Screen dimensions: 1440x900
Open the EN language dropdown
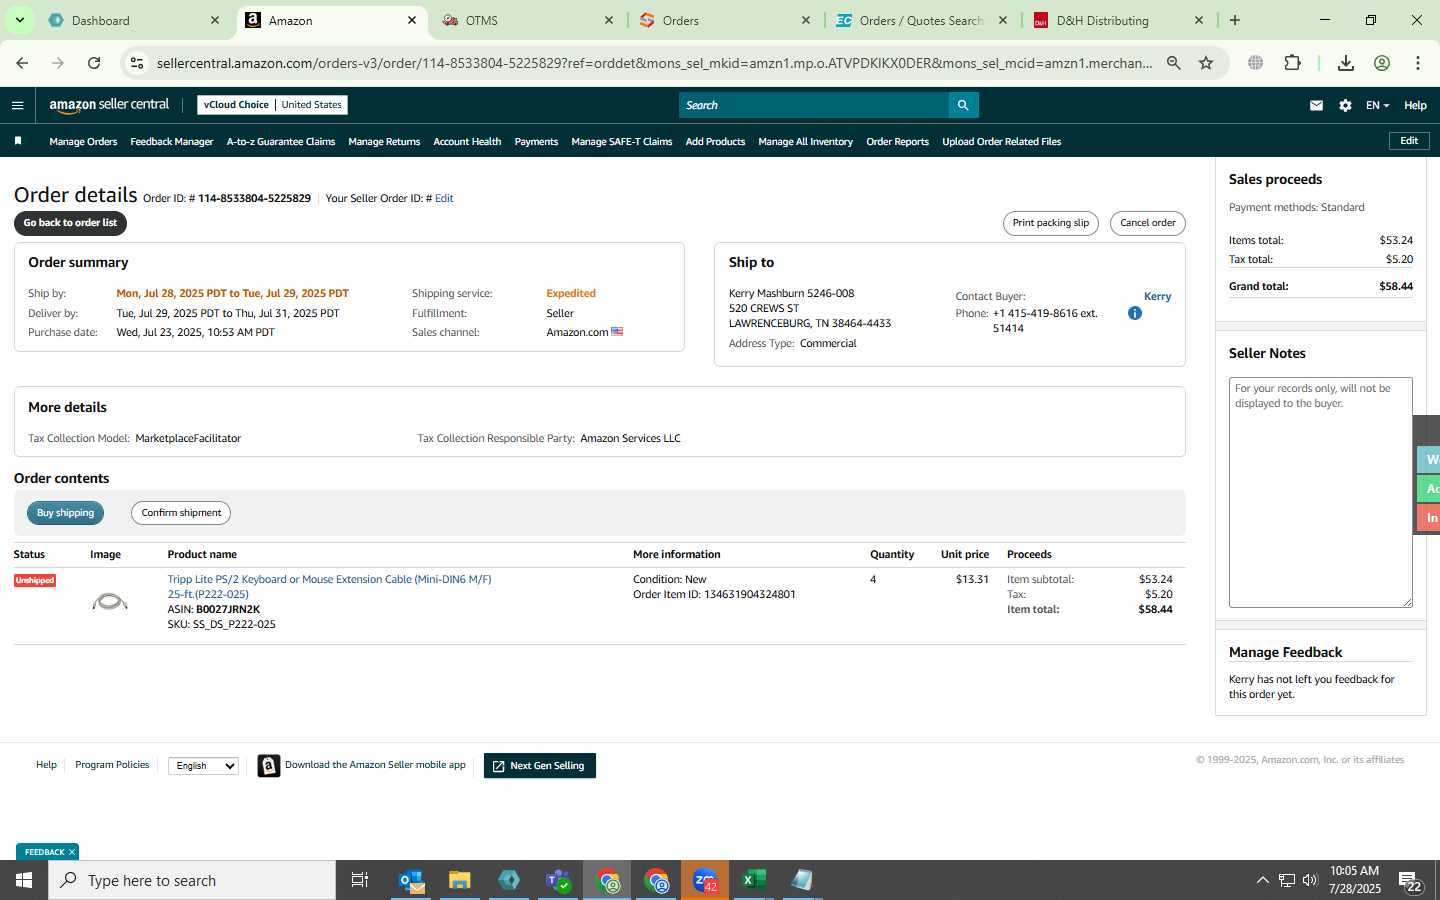[1377, 105]
